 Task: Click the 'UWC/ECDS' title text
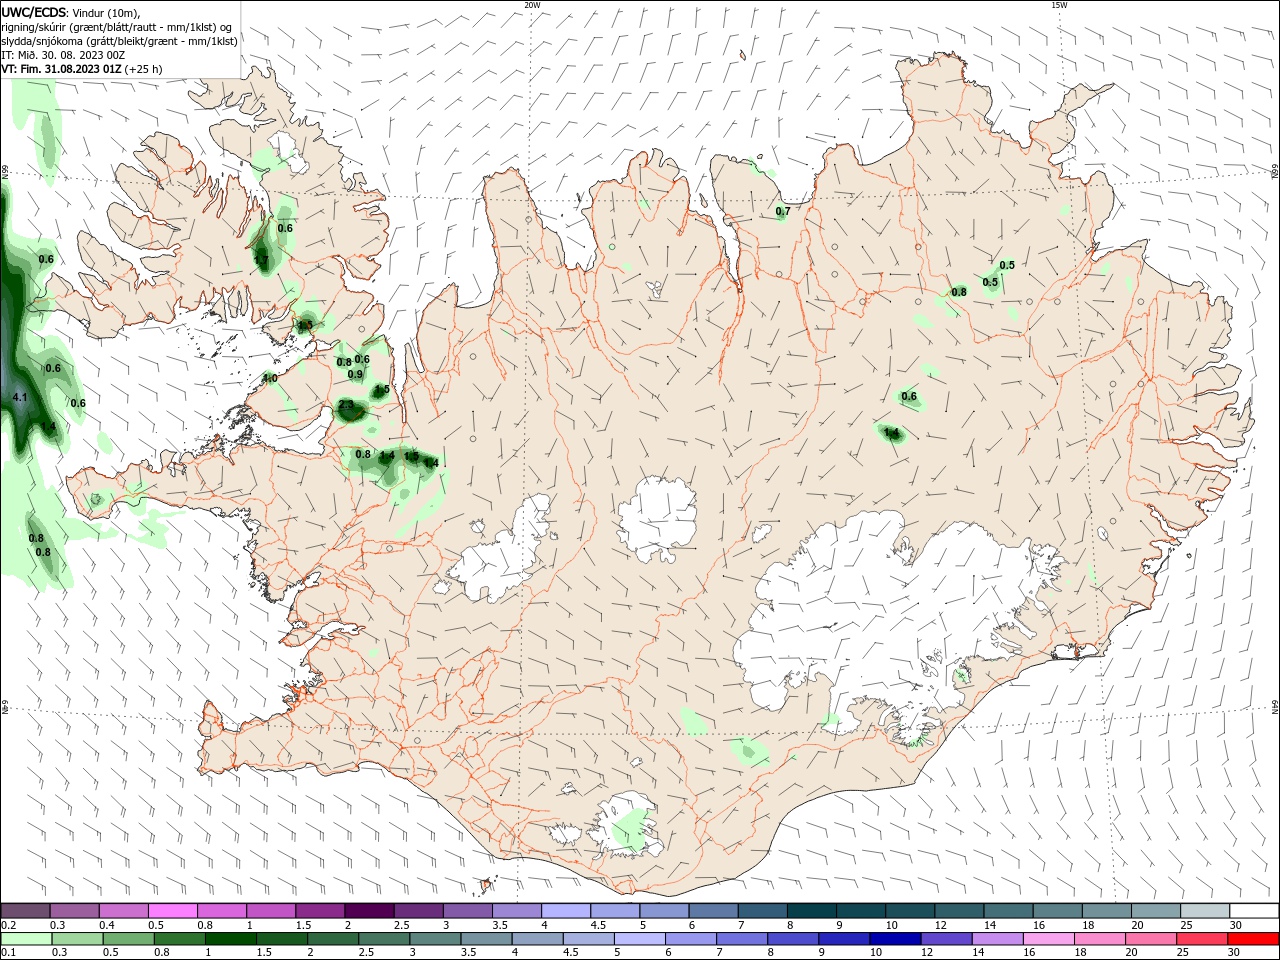click(x=34, y=12)
